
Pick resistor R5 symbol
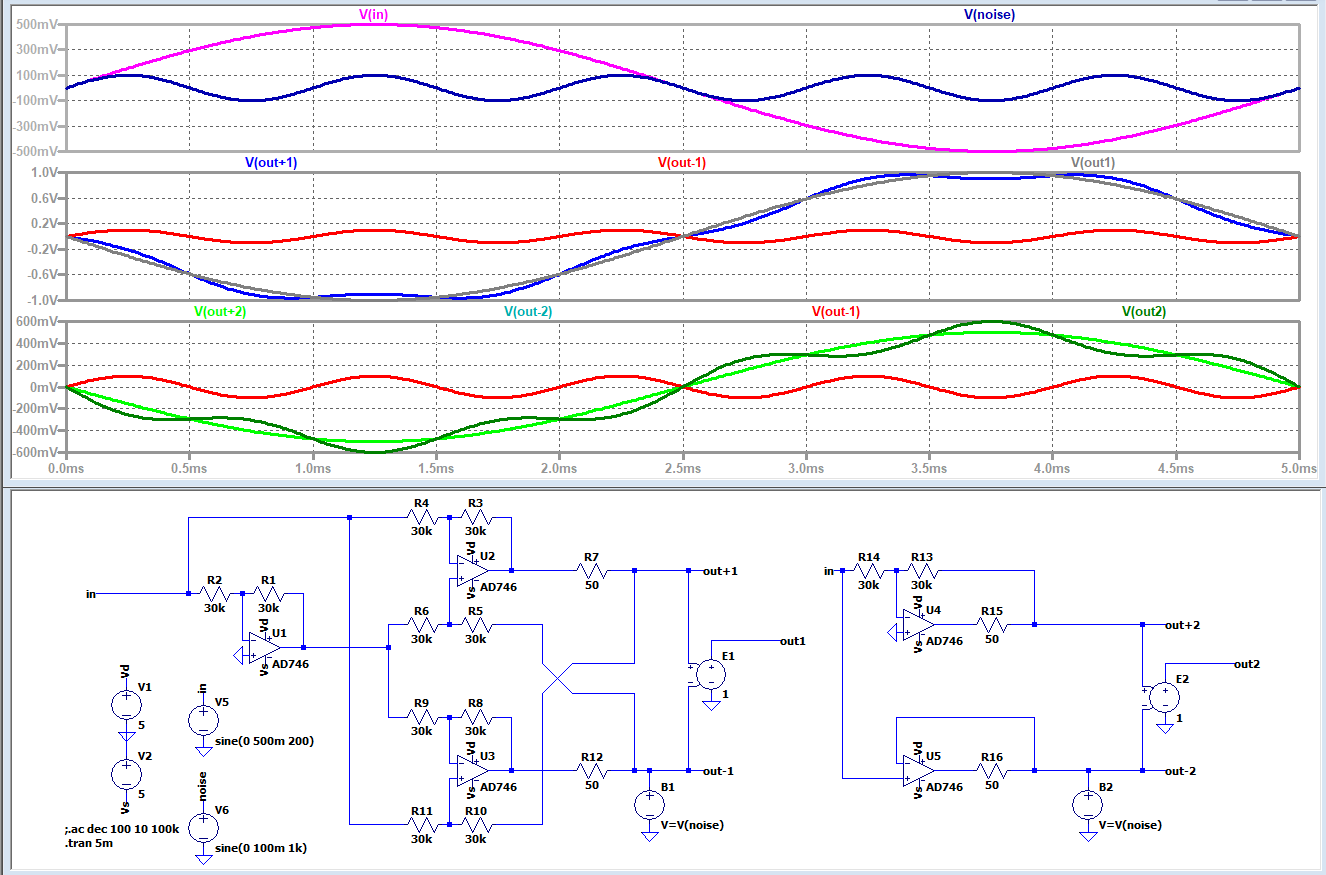(475, 625)
